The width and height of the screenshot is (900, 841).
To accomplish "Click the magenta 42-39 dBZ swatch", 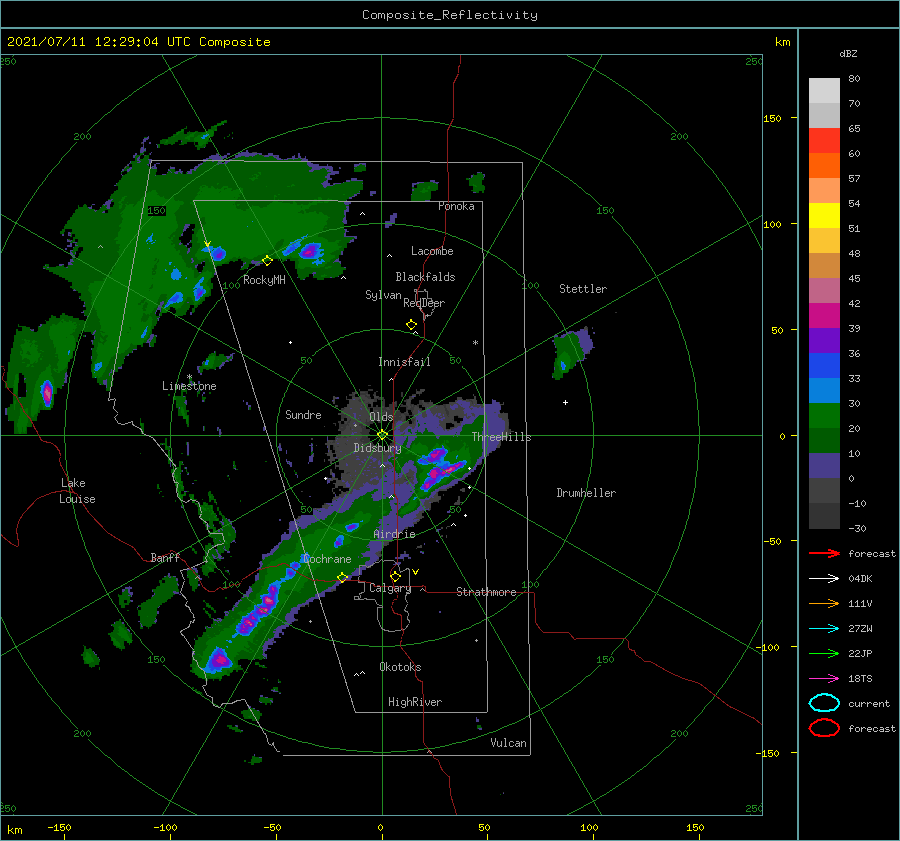I will coord(824,316).
